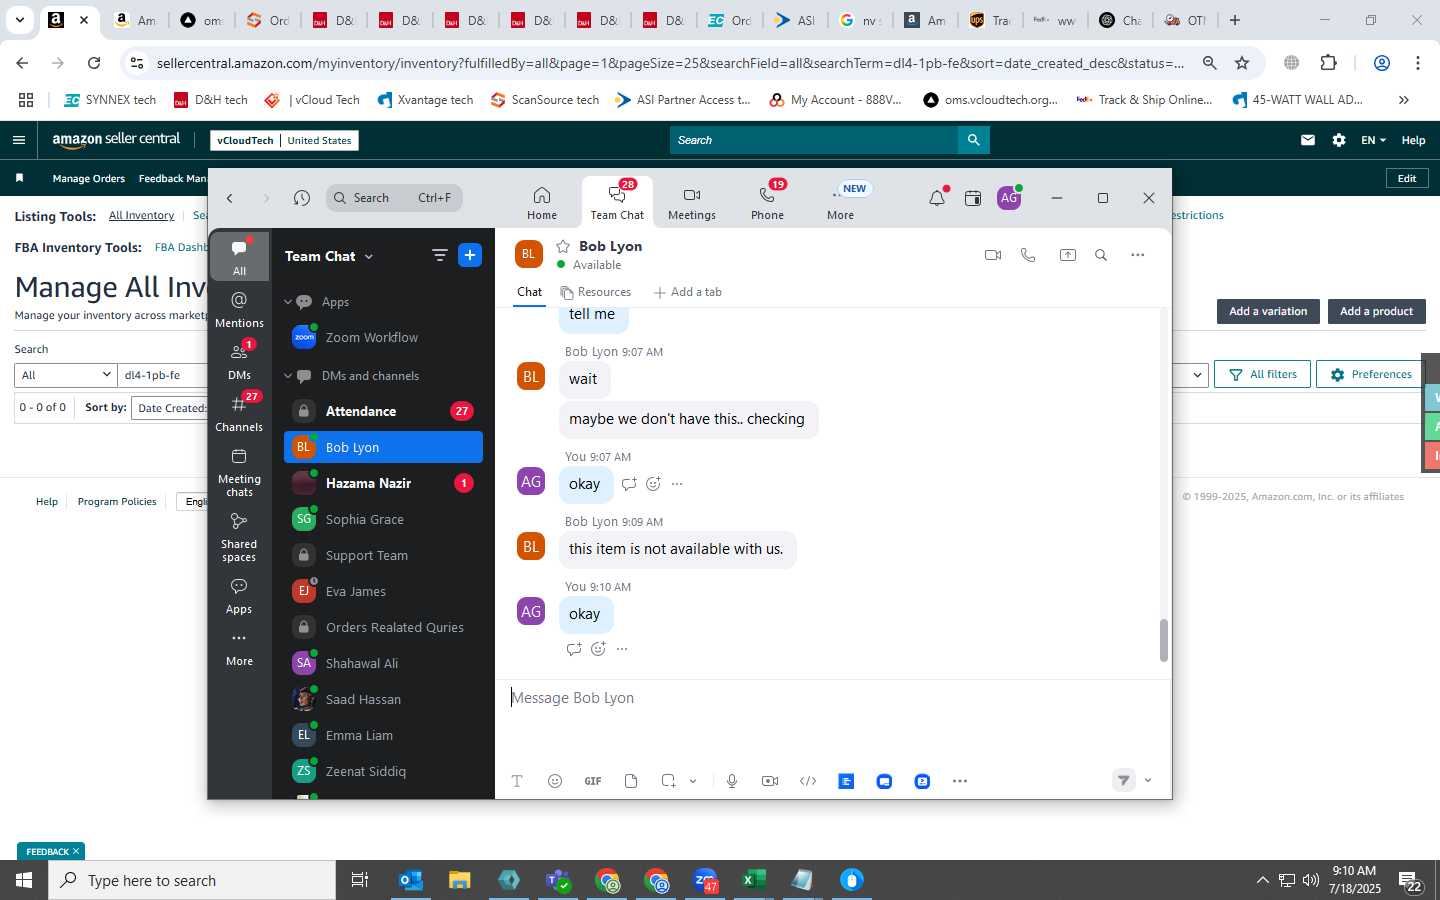Open the Seller Central hamburger menu
The width and height of the screenshot is (1440, 900).
(x=18, y=140)
